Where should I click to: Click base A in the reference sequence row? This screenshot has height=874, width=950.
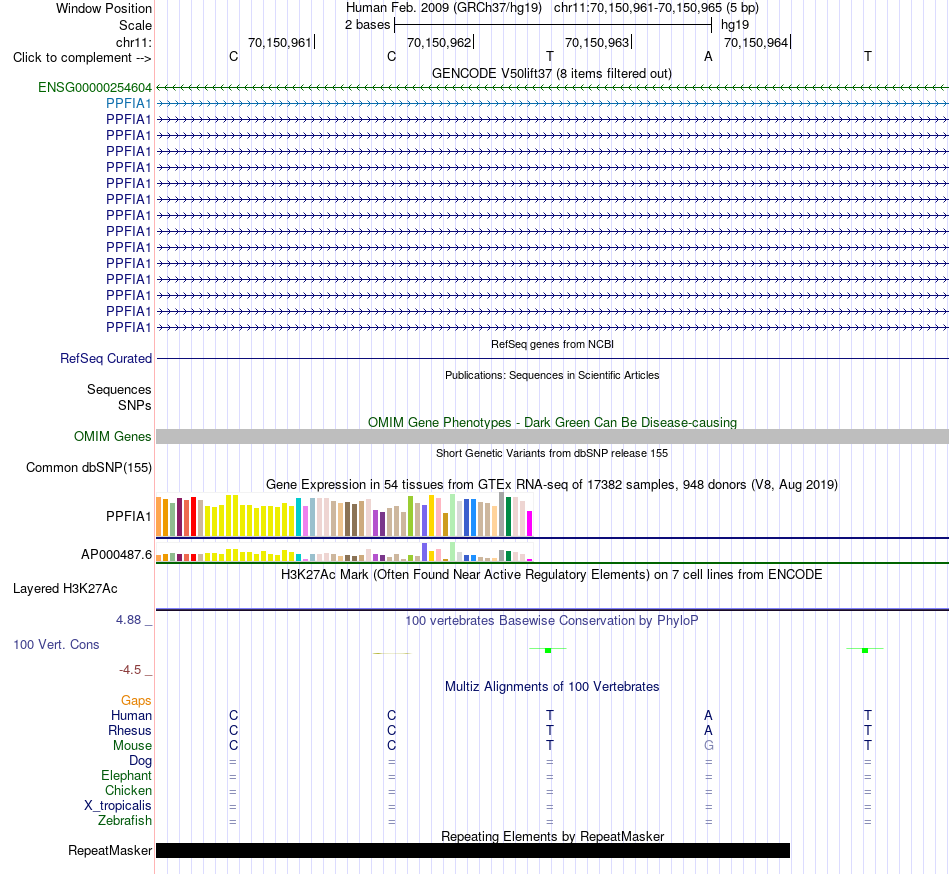708,57
